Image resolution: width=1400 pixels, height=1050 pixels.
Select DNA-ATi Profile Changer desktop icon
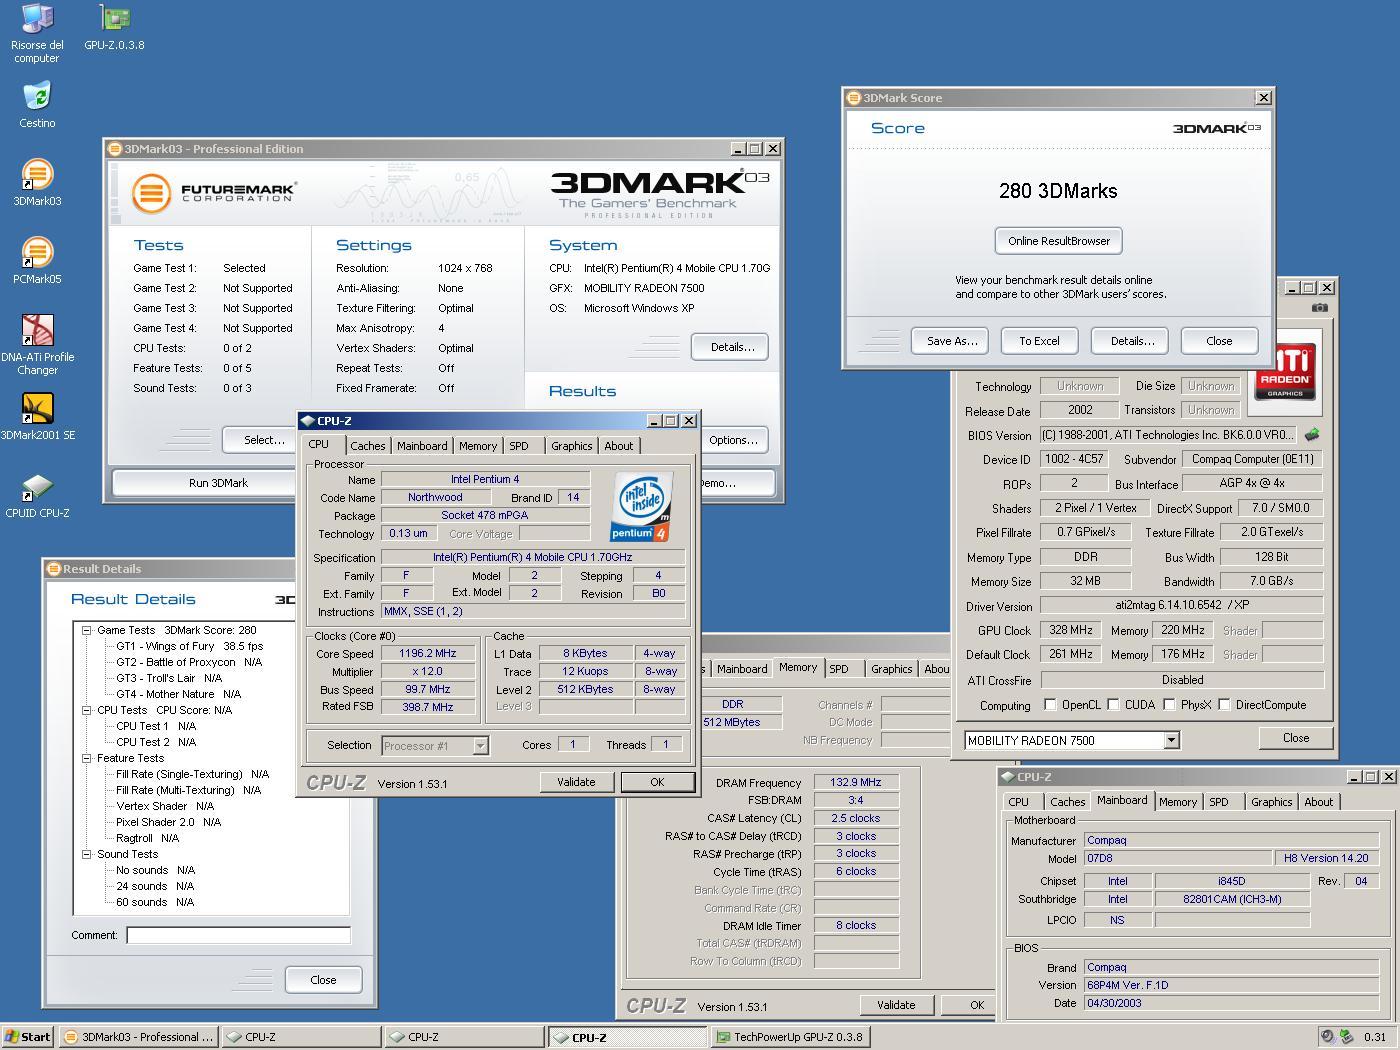click(x=37, y=345)
